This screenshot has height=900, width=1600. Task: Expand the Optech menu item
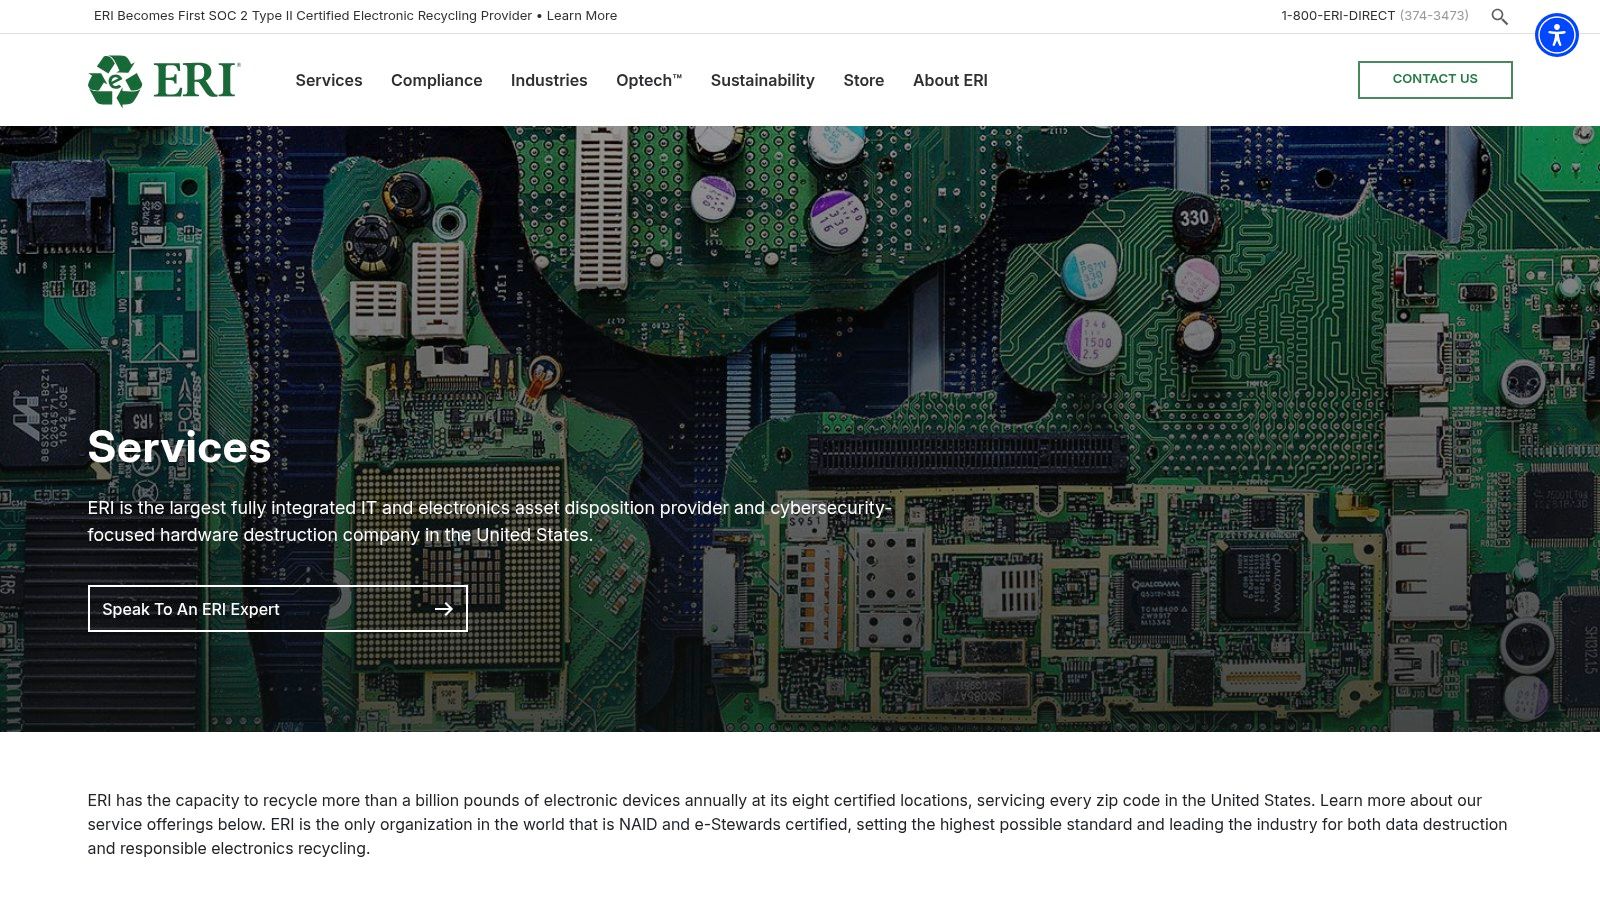(x=648, y=80)
